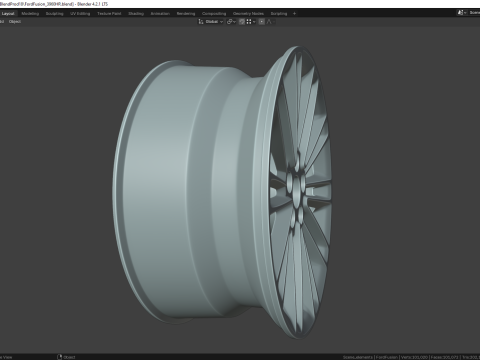This screenshot has width=480, height=360.
Task: Switch to the Layout workspace tab
Action: point(8,14)
